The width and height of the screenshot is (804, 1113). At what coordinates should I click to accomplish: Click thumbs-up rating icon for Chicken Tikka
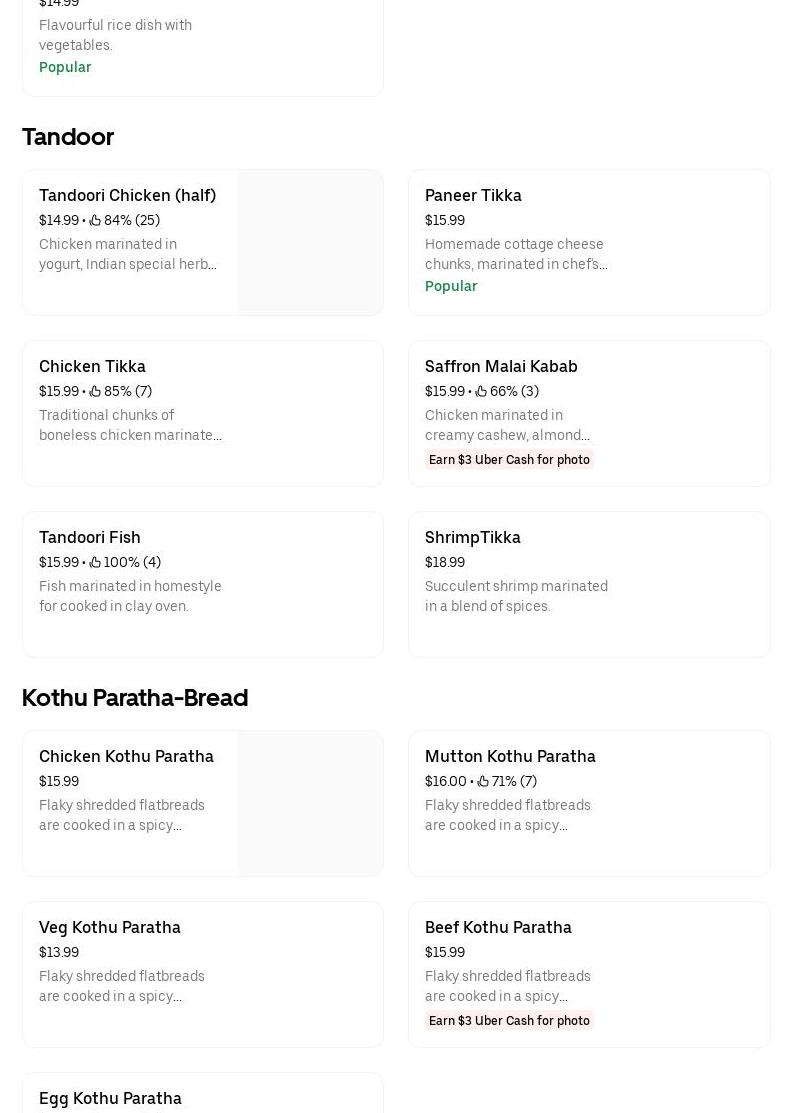tap(95, 392)
